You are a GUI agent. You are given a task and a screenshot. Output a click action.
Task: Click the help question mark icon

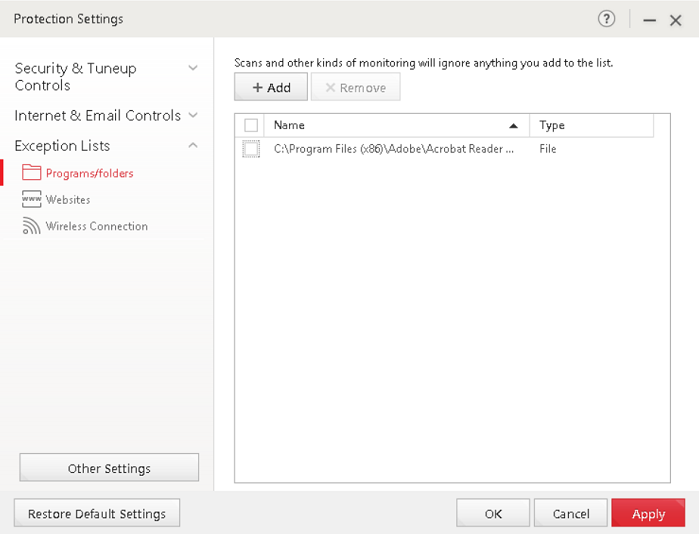click(x=606, y=19)
